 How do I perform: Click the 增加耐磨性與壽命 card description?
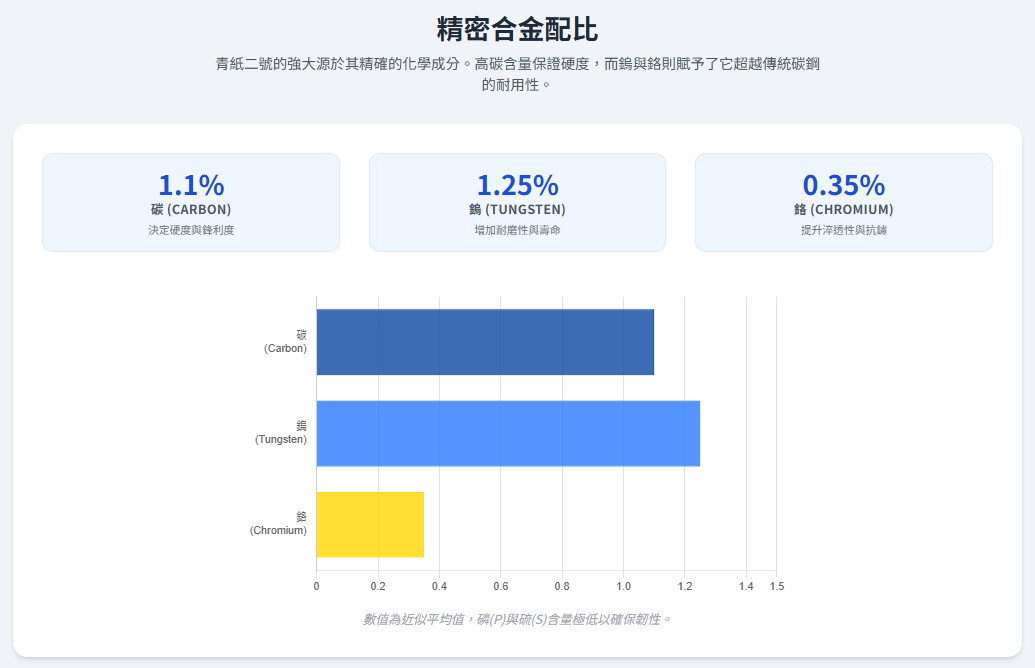(517, 230)
